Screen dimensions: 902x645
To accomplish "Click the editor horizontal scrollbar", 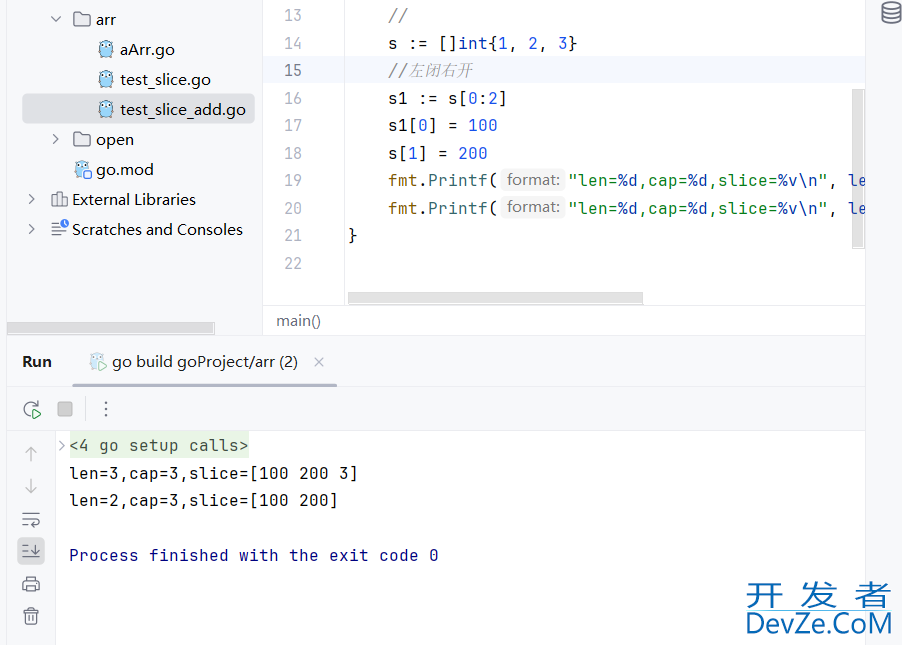I will (x=495, y=297).
